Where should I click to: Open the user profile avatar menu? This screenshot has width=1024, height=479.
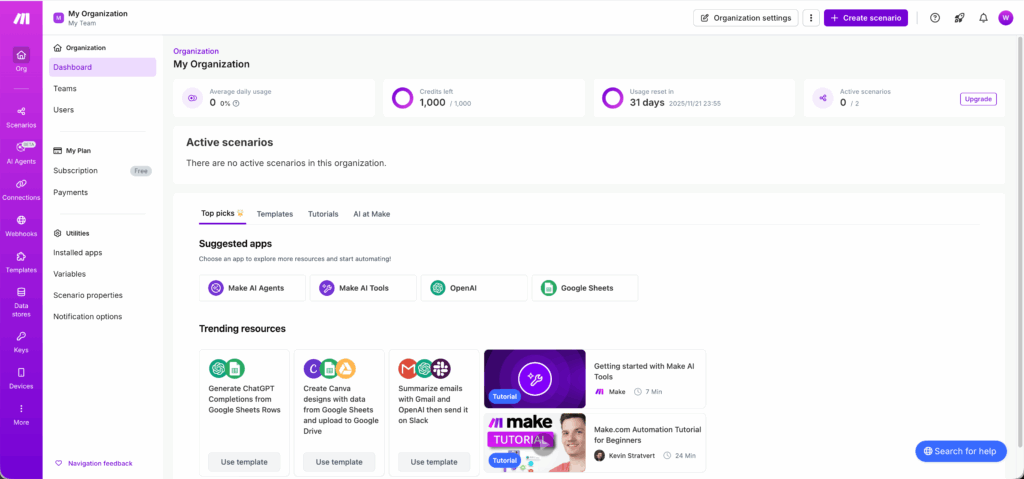(x=1006, y=18)
